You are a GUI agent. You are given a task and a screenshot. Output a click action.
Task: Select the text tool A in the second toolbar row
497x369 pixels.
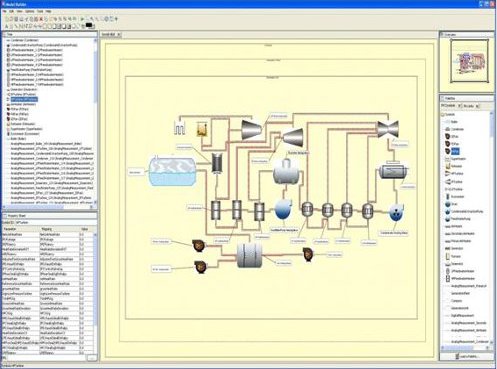coord(6,26)
